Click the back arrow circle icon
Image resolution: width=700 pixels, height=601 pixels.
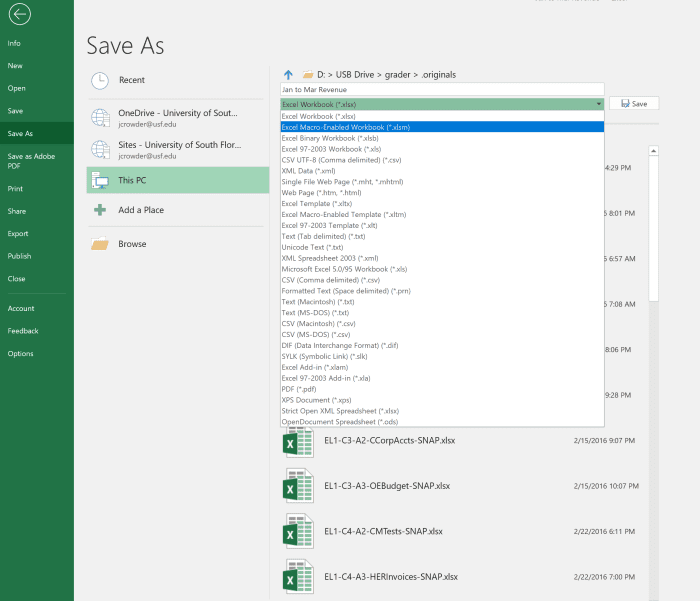(18, 13)
